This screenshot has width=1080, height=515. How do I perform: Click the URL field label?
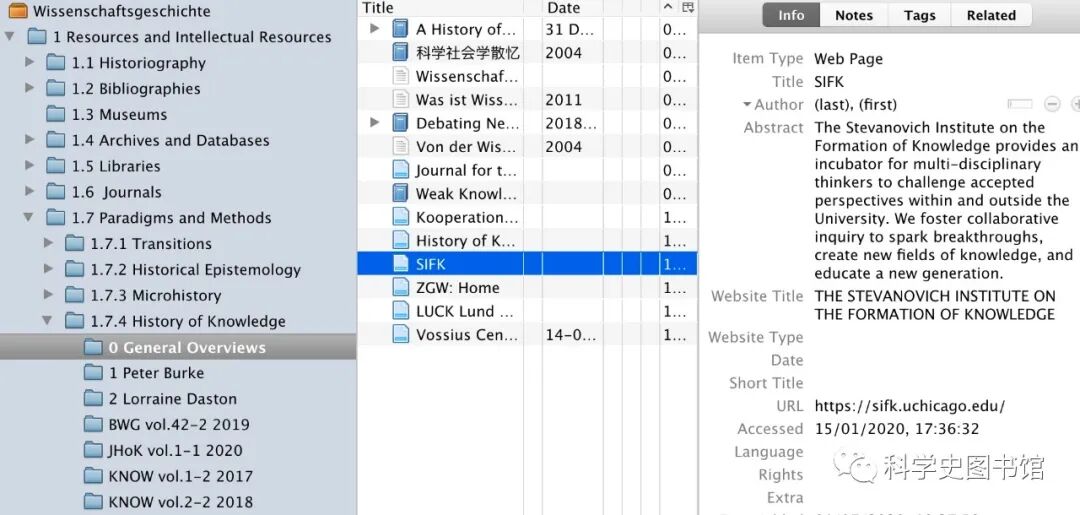point(789,406)
